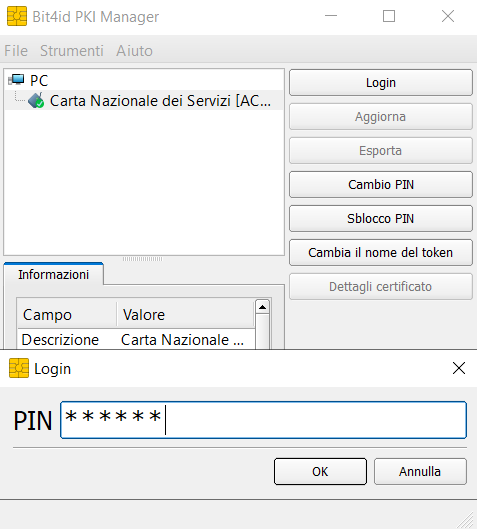Open the File menu
Viewport: 477px width, 529px height.
point(16,51)
